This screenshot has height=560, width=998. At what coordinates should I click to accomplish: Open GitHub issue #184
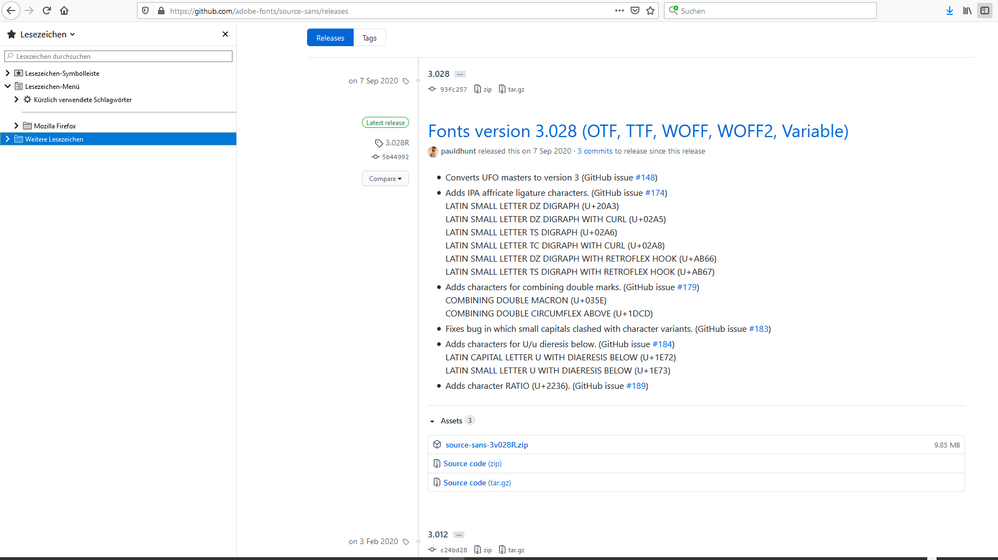(662, 344)
